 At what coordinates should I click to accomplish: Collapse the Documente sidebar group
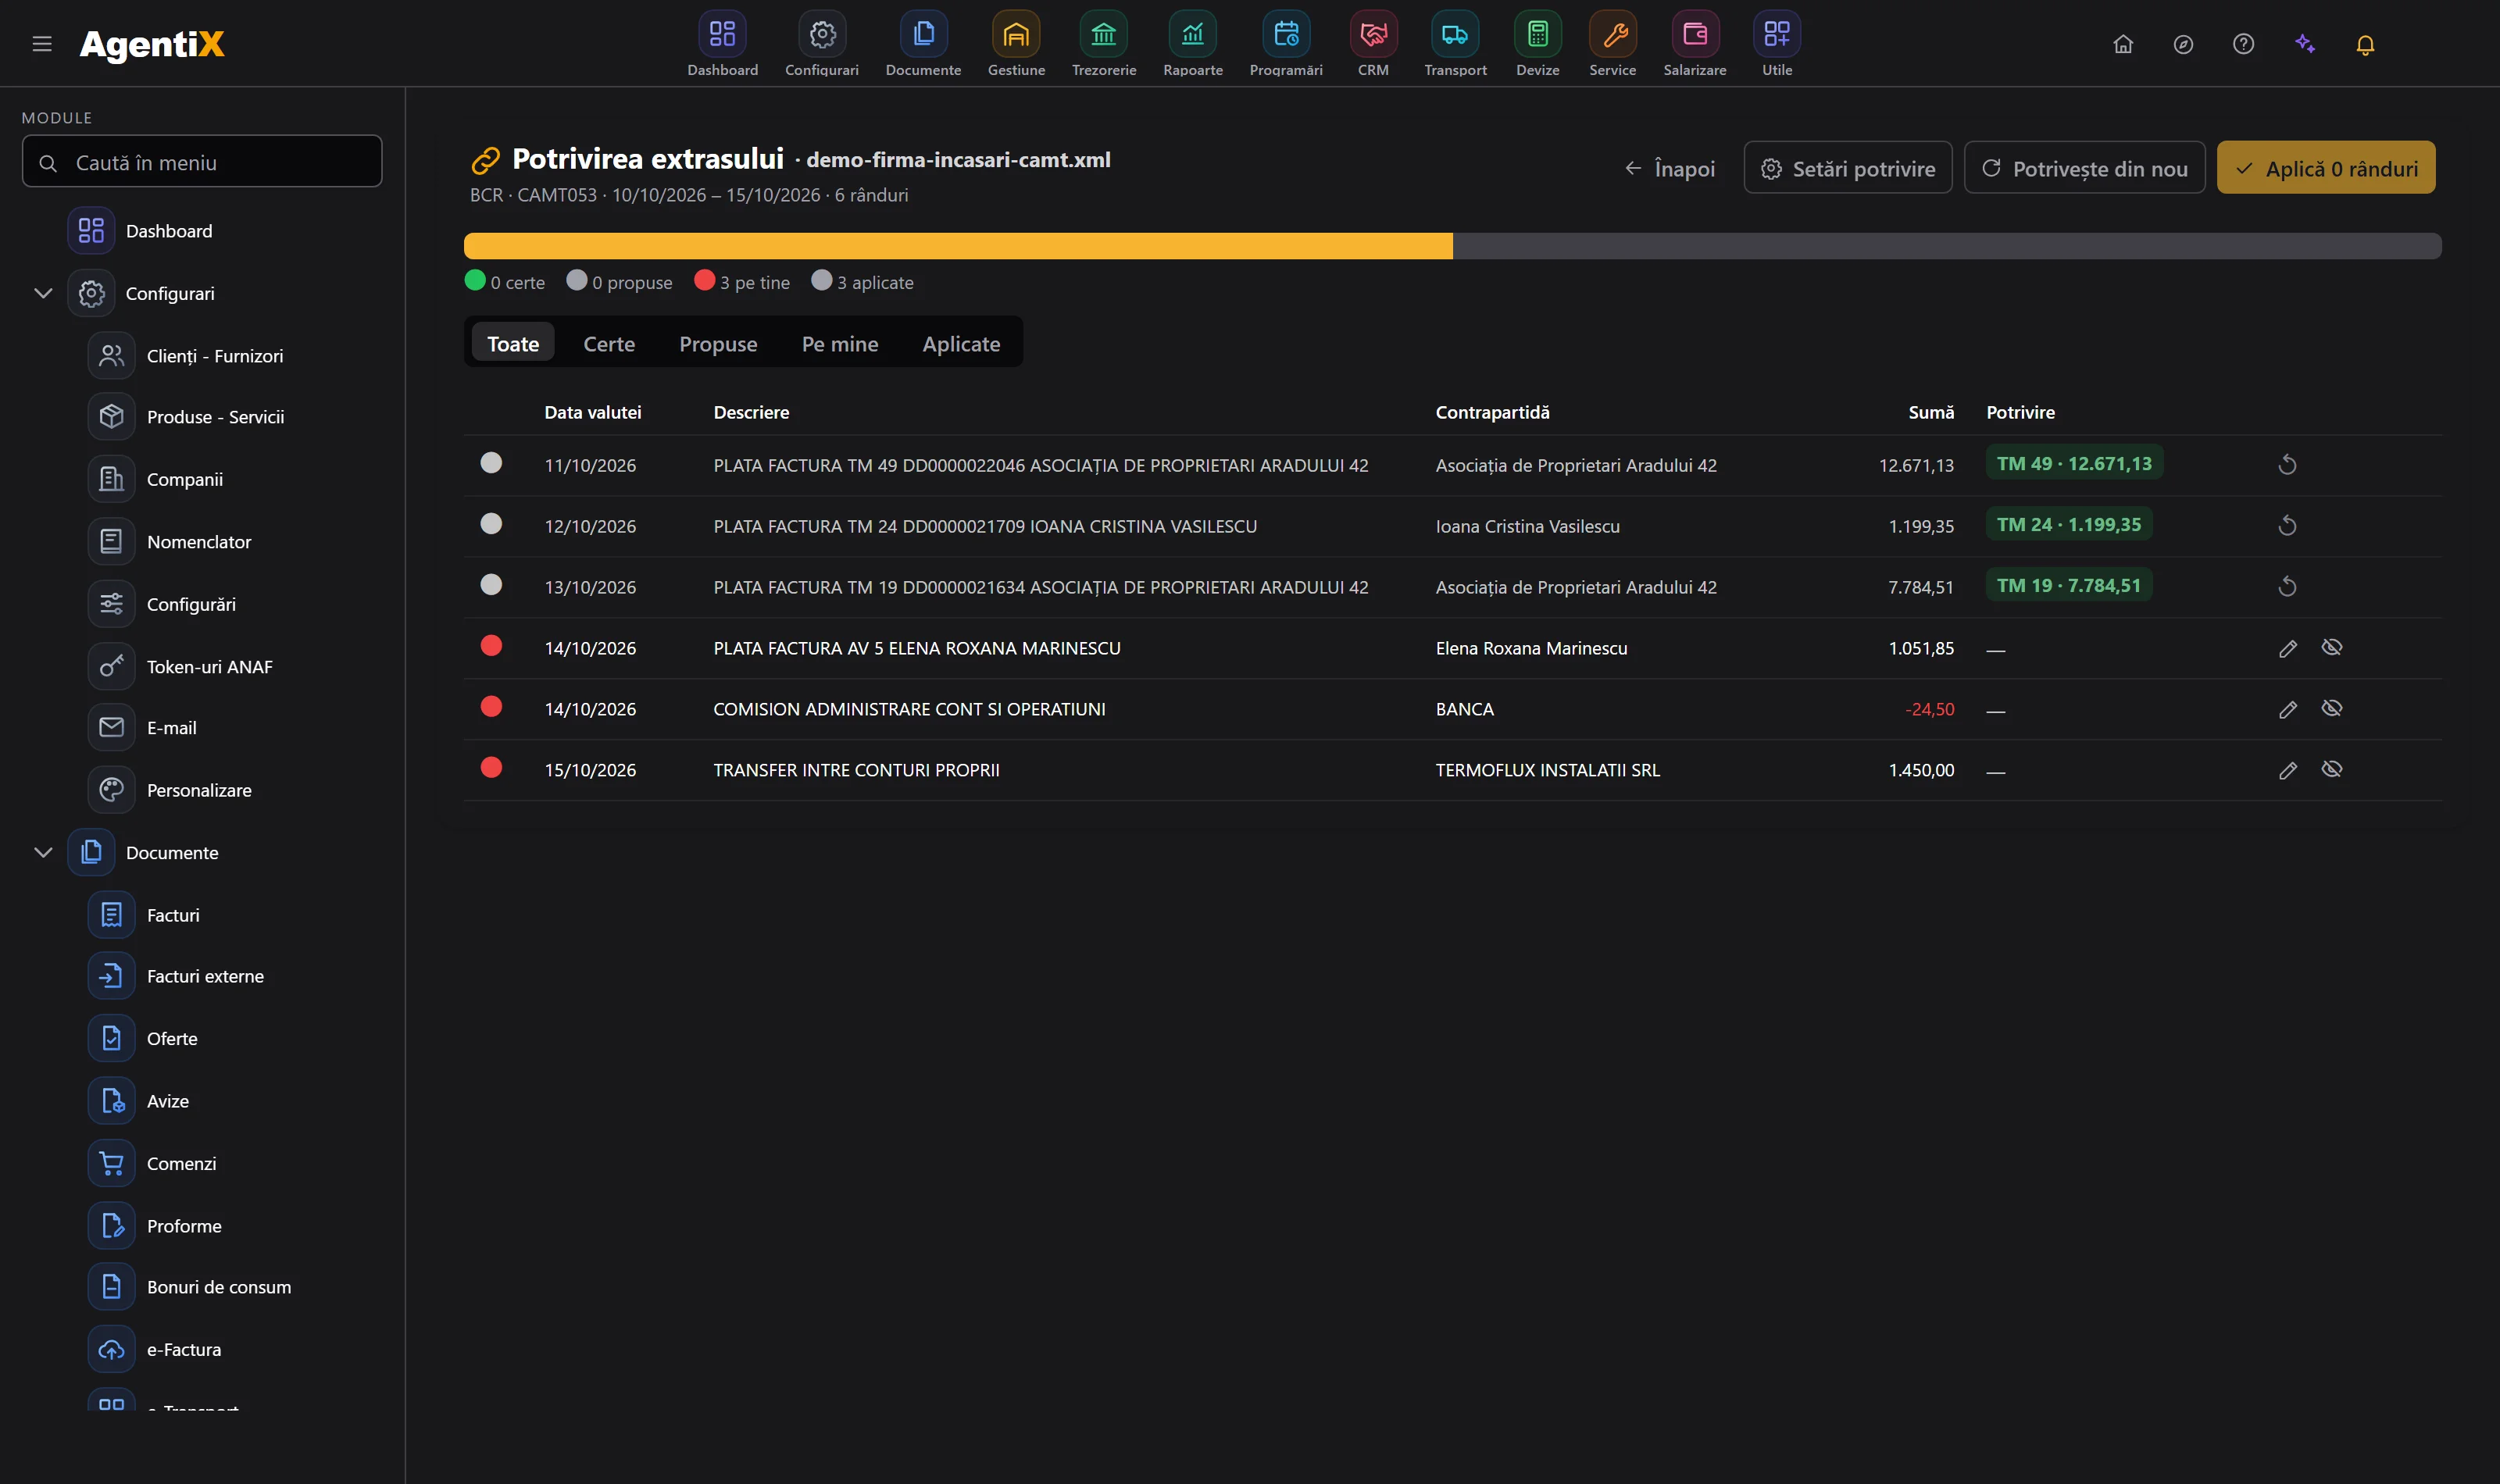coord(43,852)
